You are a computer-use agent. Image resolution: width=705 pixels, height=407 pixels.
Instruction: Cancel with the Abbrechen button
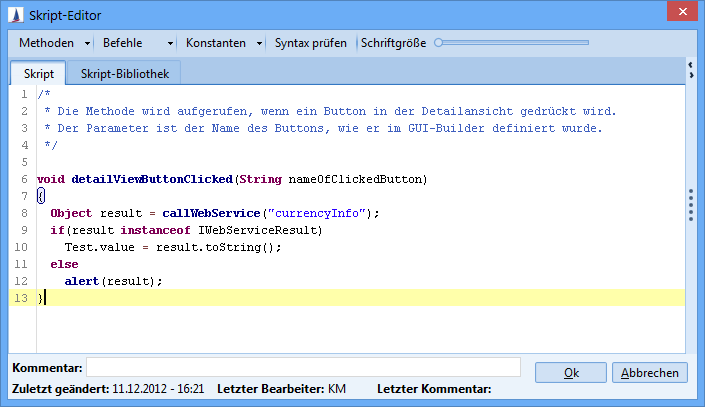tap(650, 372)
